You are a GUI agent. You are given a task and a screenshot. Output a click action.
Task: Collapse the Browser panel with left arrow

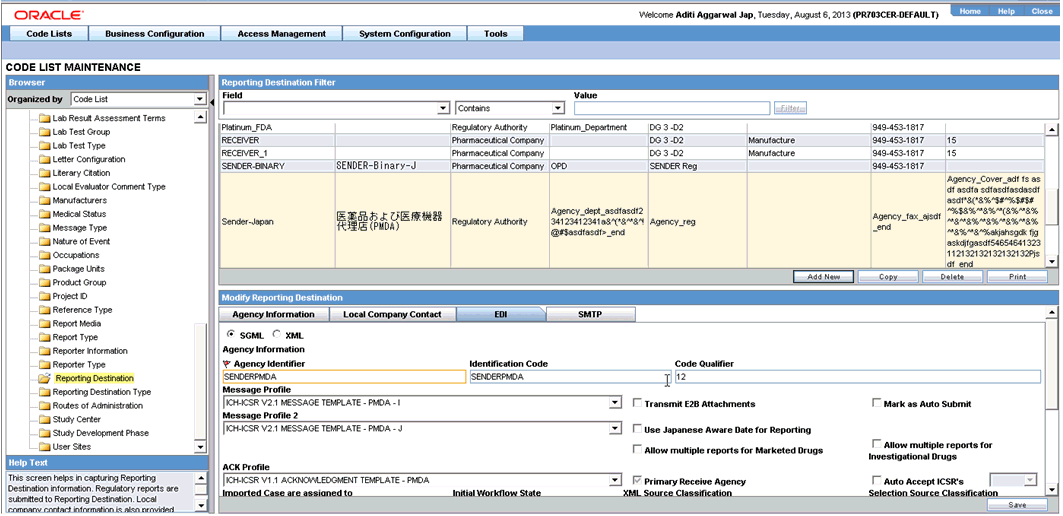point(212,100)
